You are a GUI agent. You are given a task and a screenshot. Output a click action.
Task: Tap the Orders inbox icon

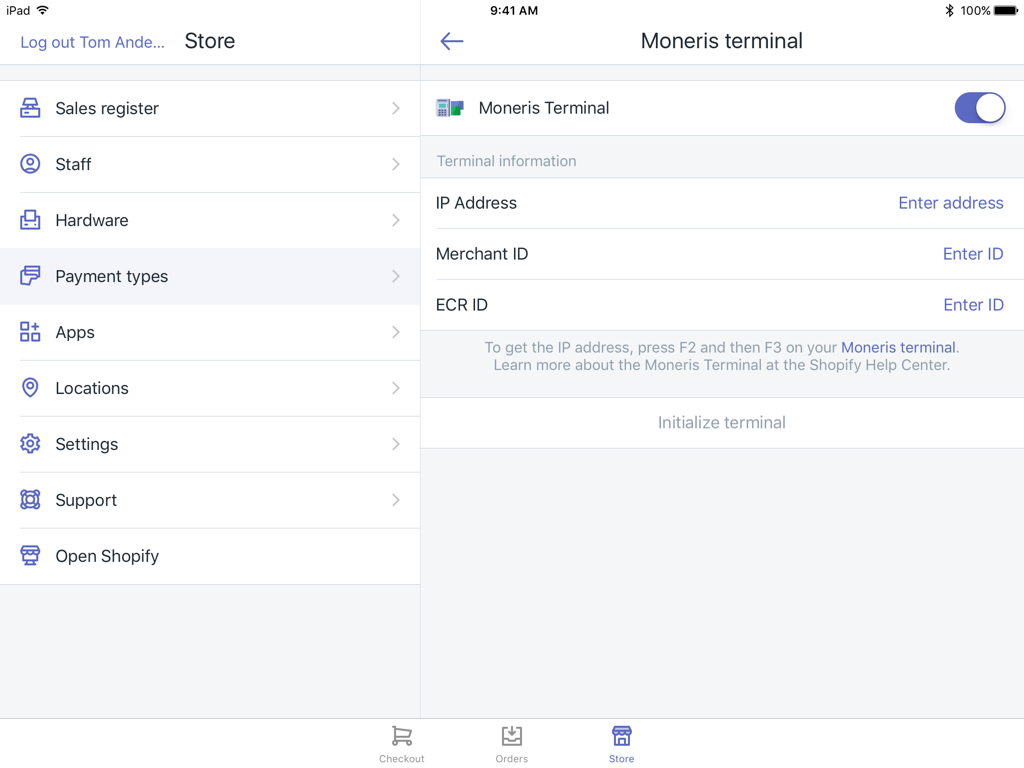click(511, 736)
